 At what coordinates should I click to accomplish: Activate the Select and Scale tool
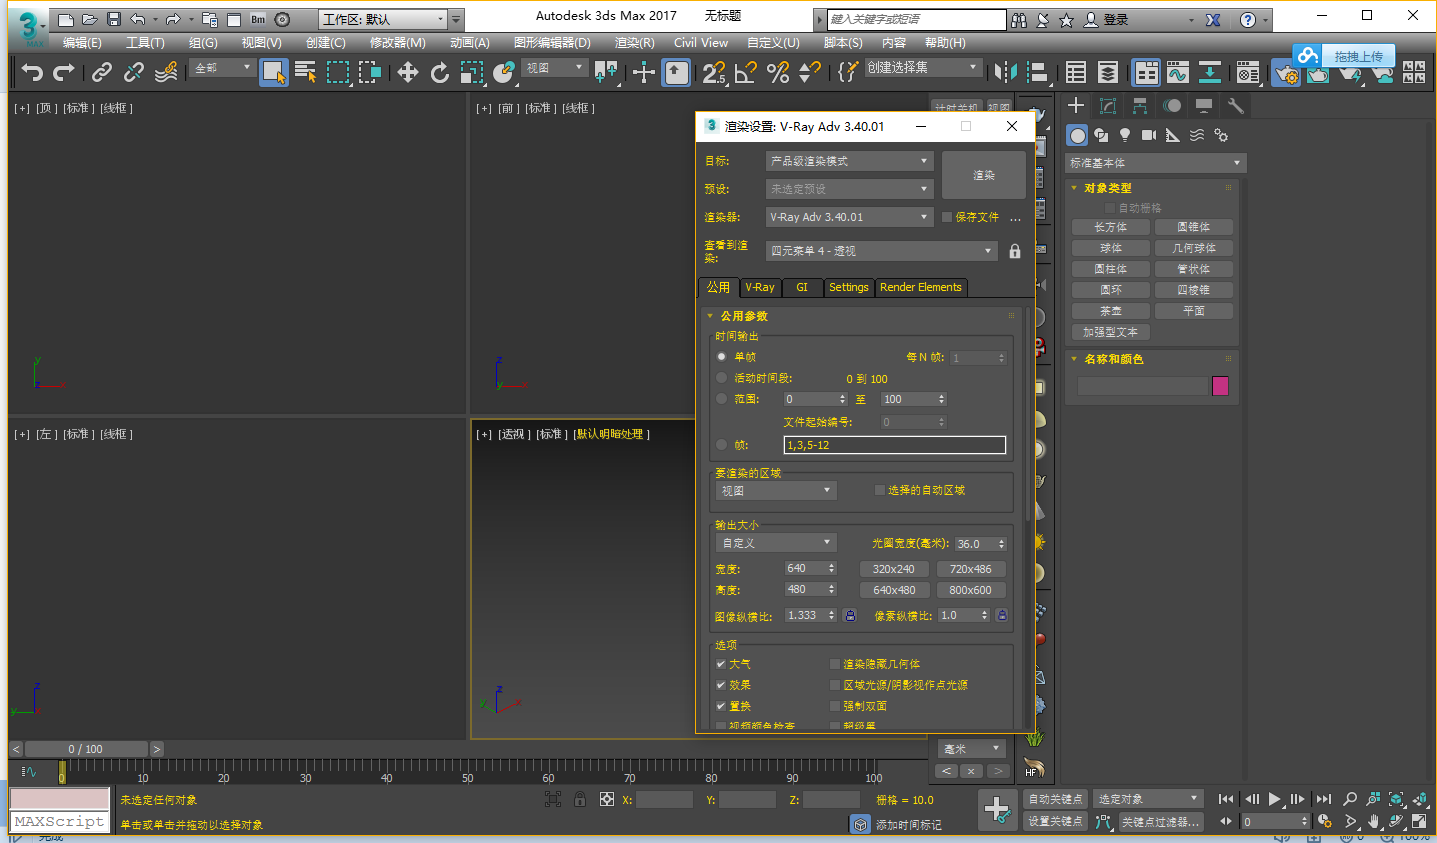(x=471, y=72)
